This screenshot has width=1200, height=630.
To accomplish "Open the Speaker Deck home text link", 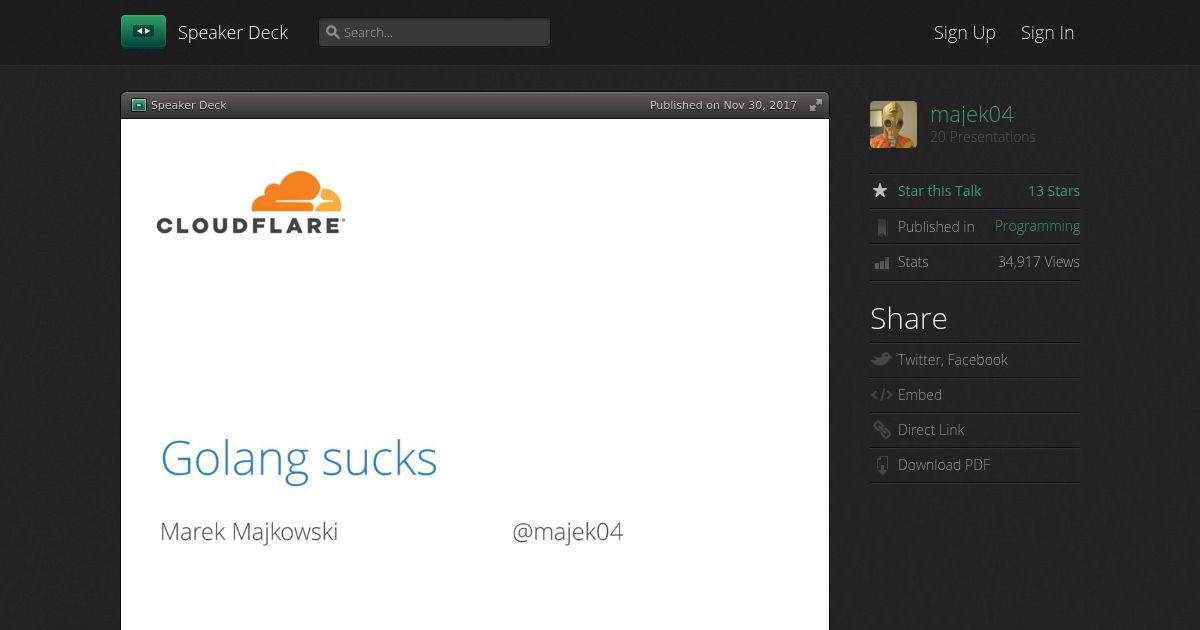I will [x=233, y=32].
